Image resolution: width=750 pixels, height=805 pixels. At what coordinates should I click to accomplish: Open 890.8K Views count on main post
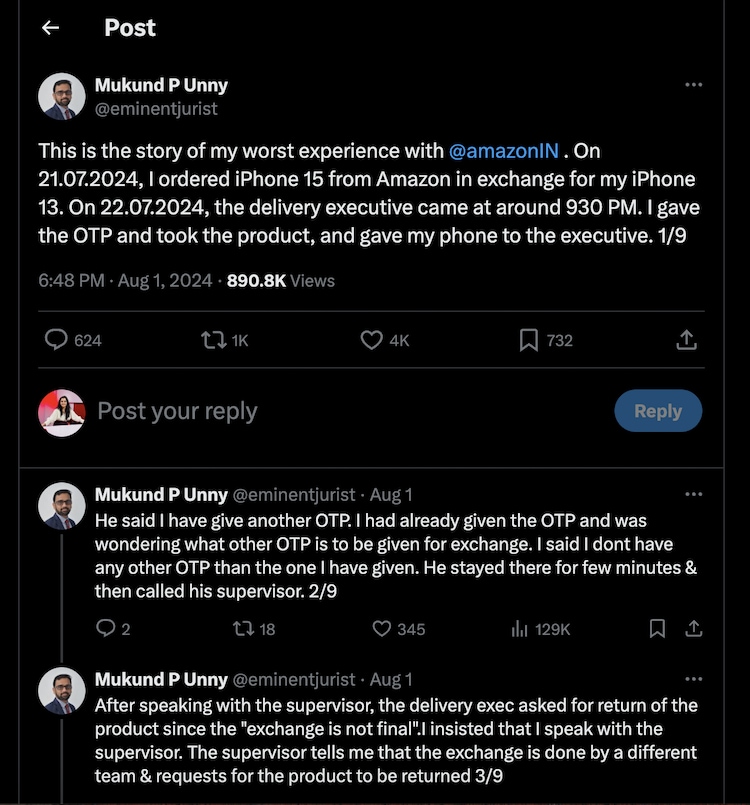280,281
